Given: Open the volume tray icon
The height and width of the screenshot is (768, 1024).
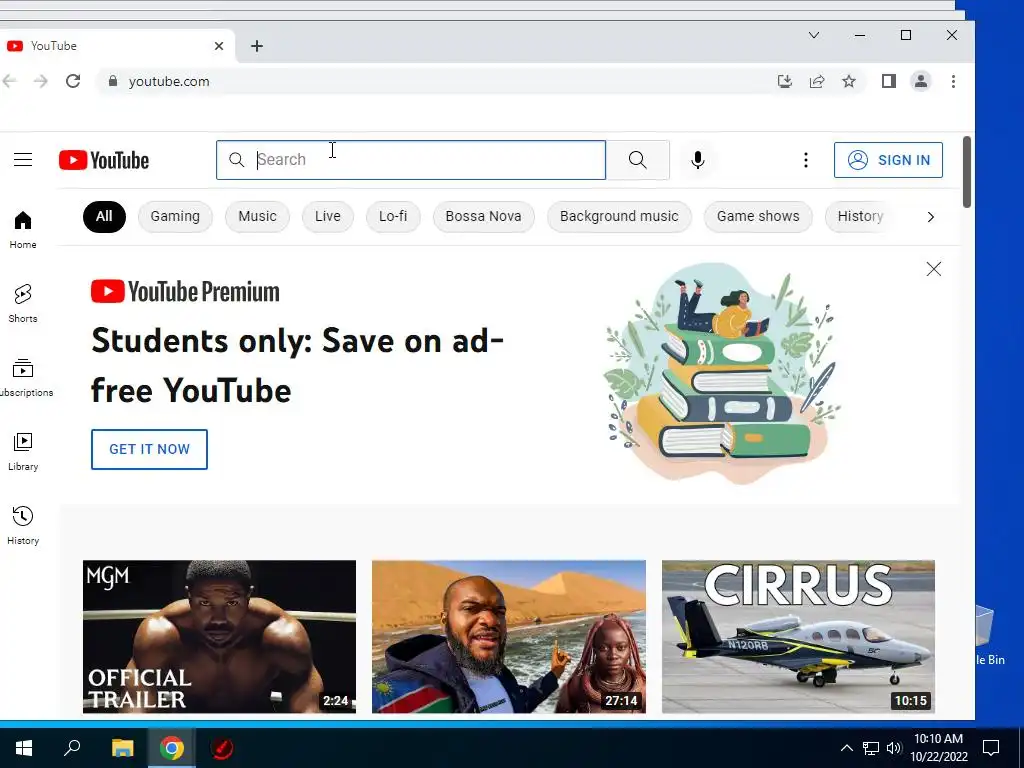Looking at the screenshot, I should tap(894, 748).
